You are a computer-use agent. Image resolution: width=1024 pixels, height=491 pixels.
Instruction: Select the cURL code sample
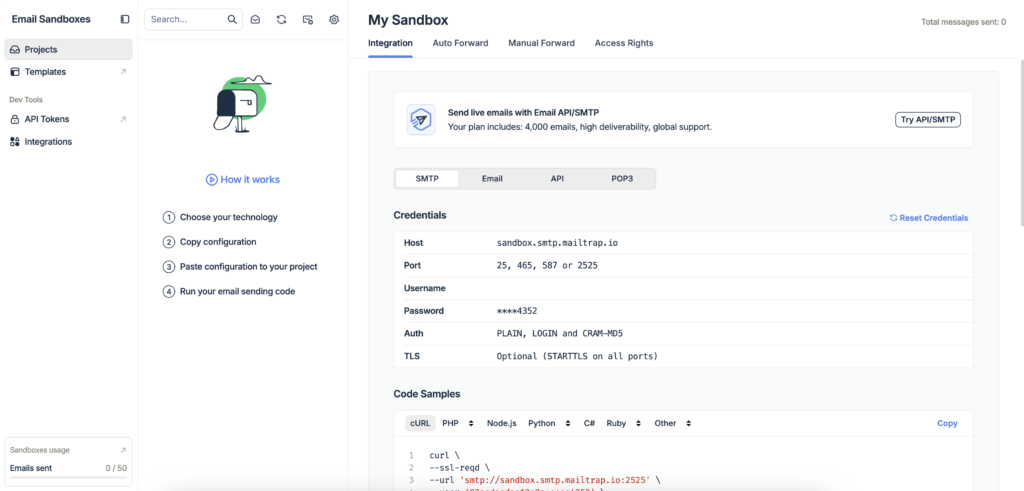(x=420, y=423)
